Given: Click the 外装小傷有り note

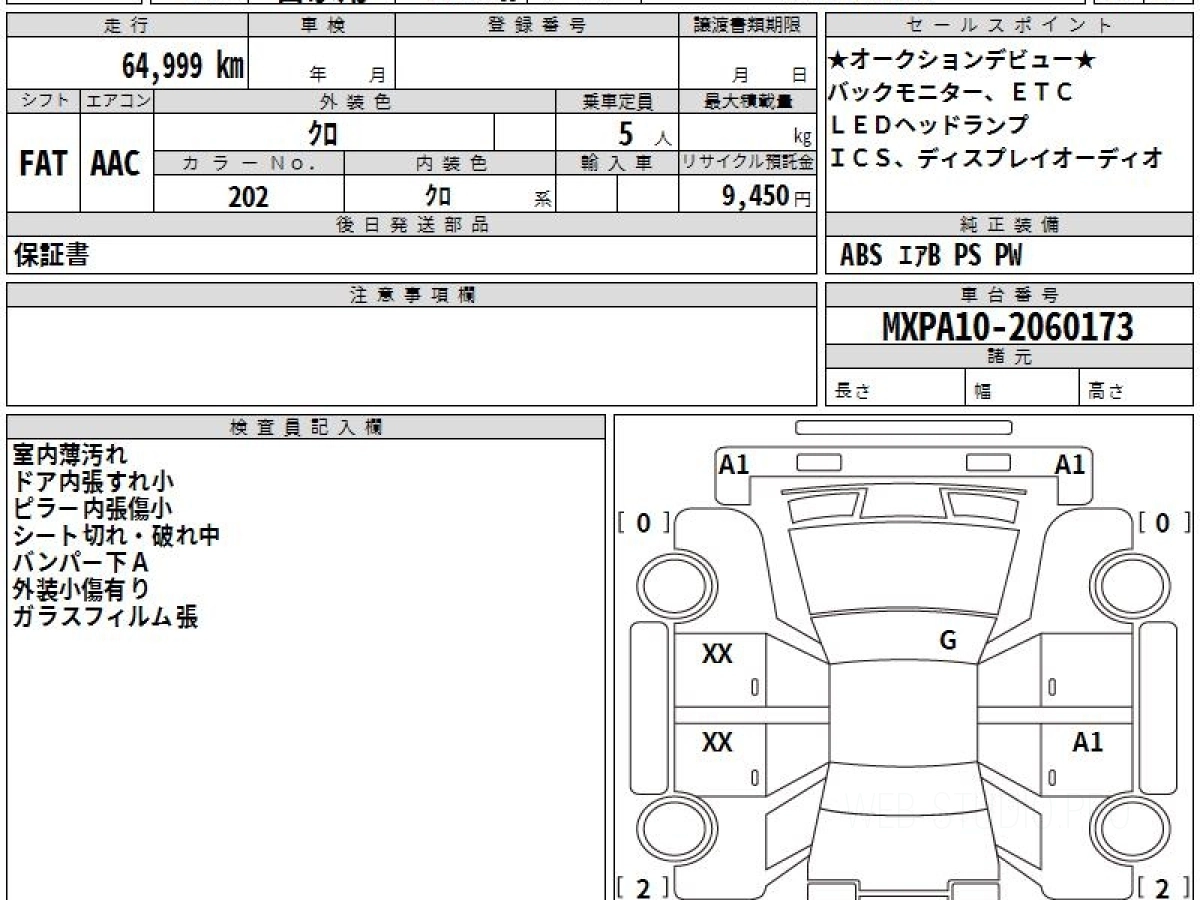Looking at the screenshot, I should coord(81,590).
